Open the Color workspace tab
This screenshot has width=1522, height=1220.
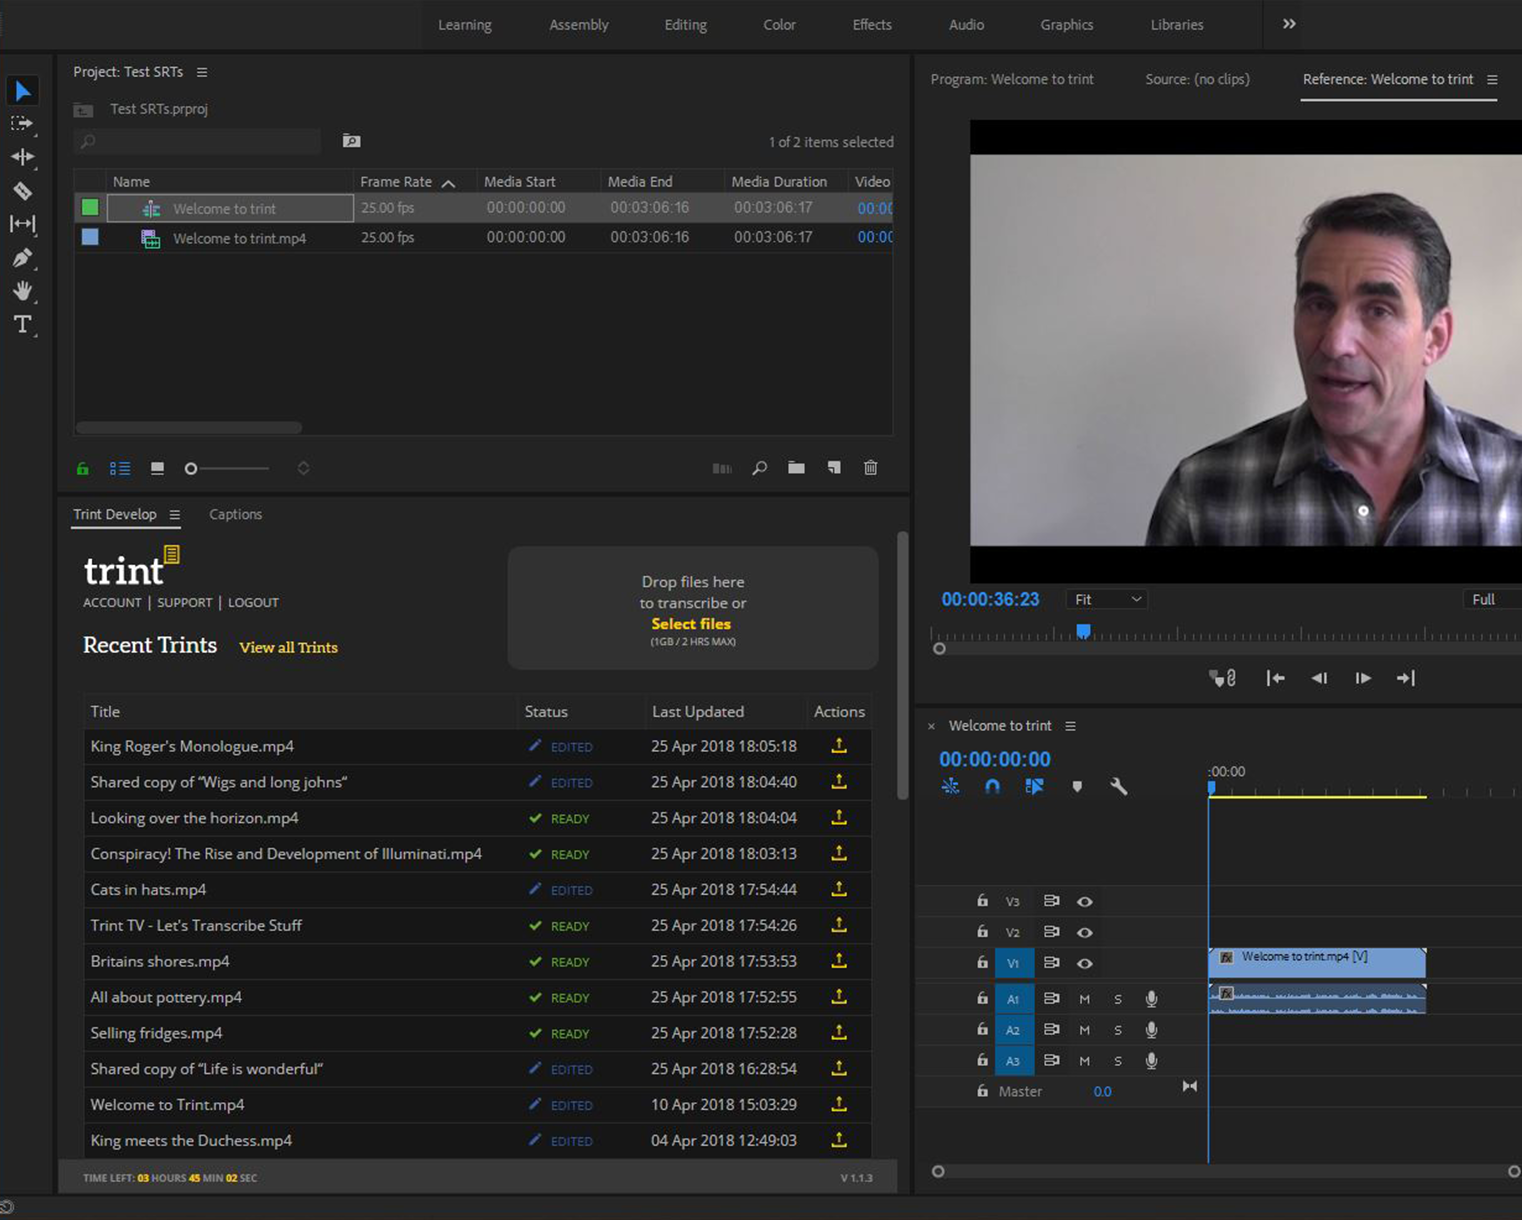pos(779,25)
